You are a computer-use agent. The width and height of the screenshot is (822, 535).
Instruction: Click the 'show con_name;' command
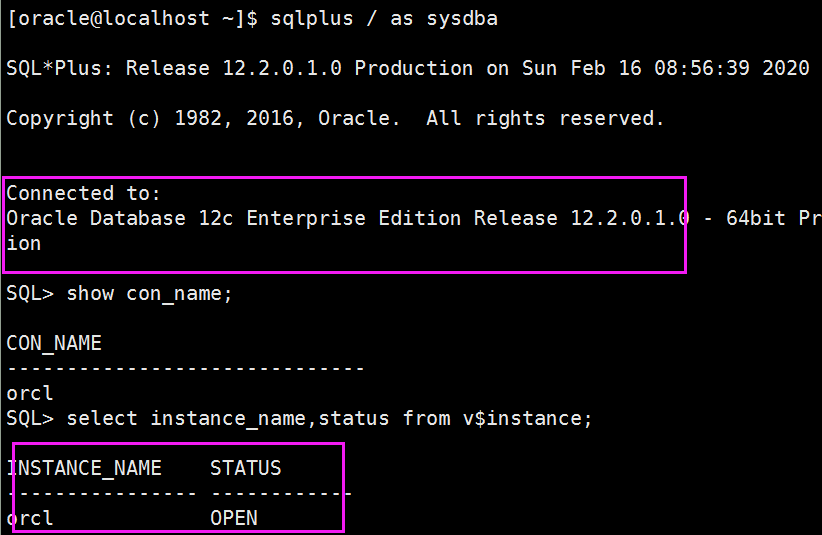coord(149,294)
